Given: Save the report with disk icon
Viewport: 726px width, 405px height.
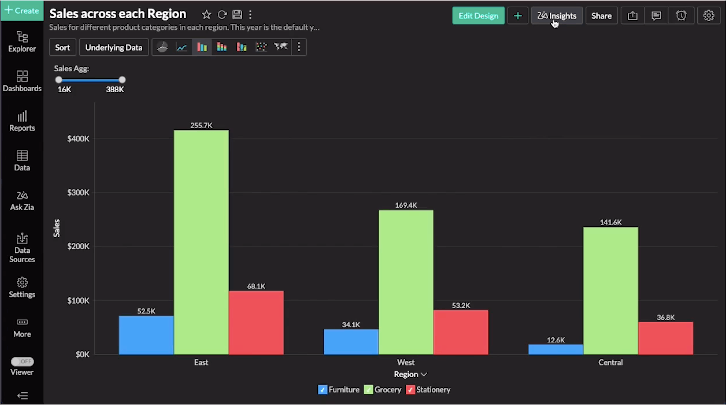Looking at the screenshot, I should (237, 15).
